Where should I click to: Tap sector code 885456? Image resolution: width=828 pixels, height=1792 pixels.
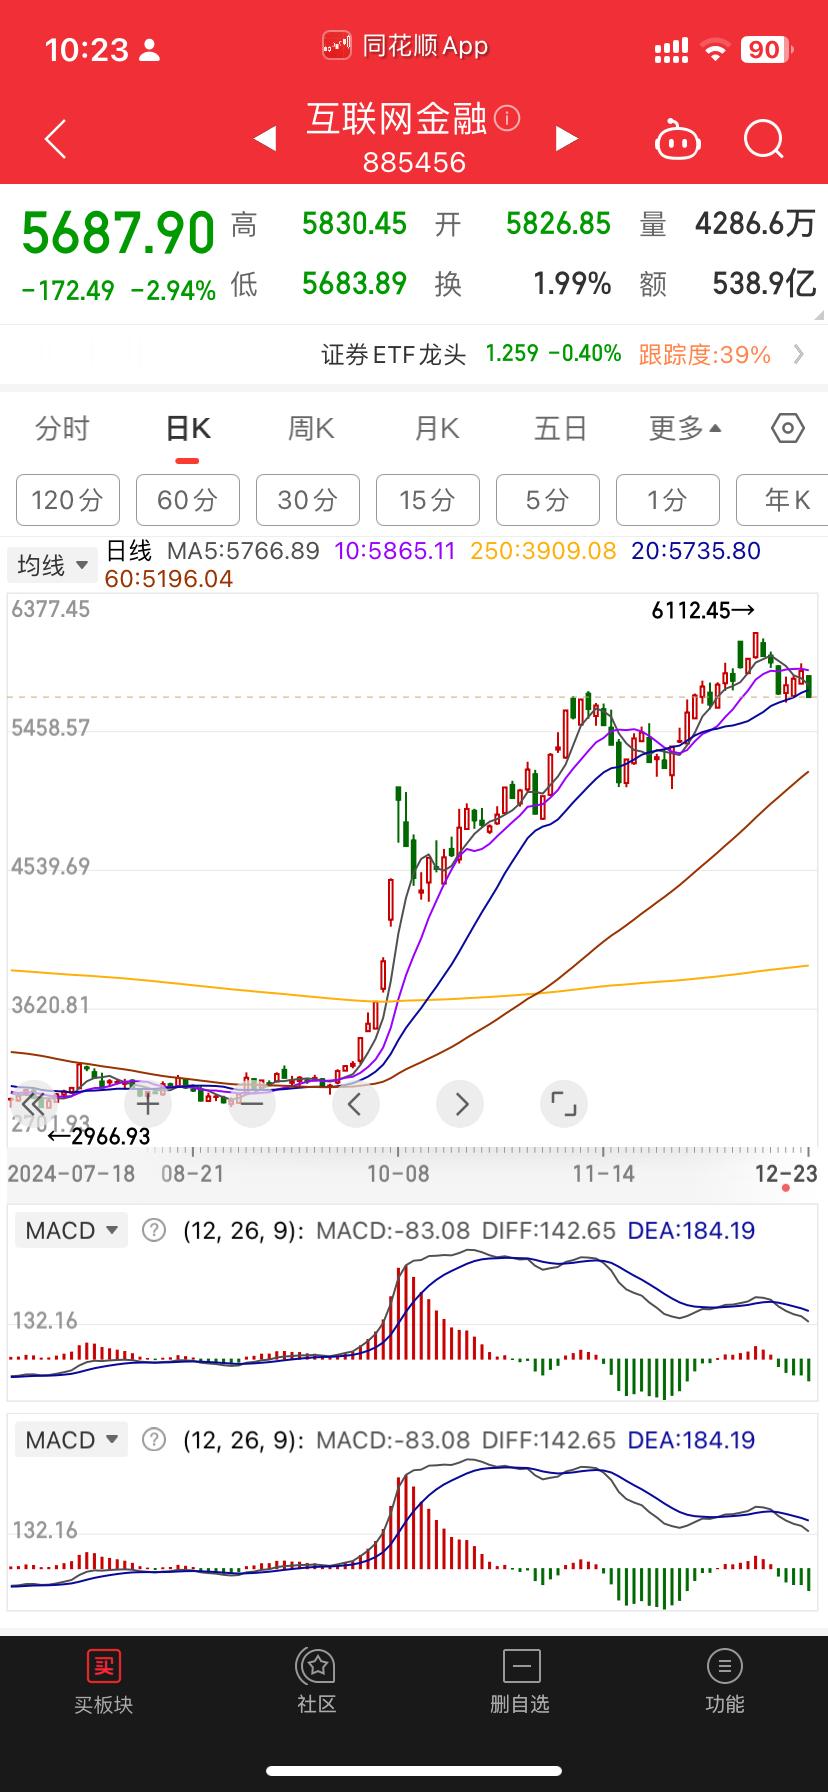(414, 162)
